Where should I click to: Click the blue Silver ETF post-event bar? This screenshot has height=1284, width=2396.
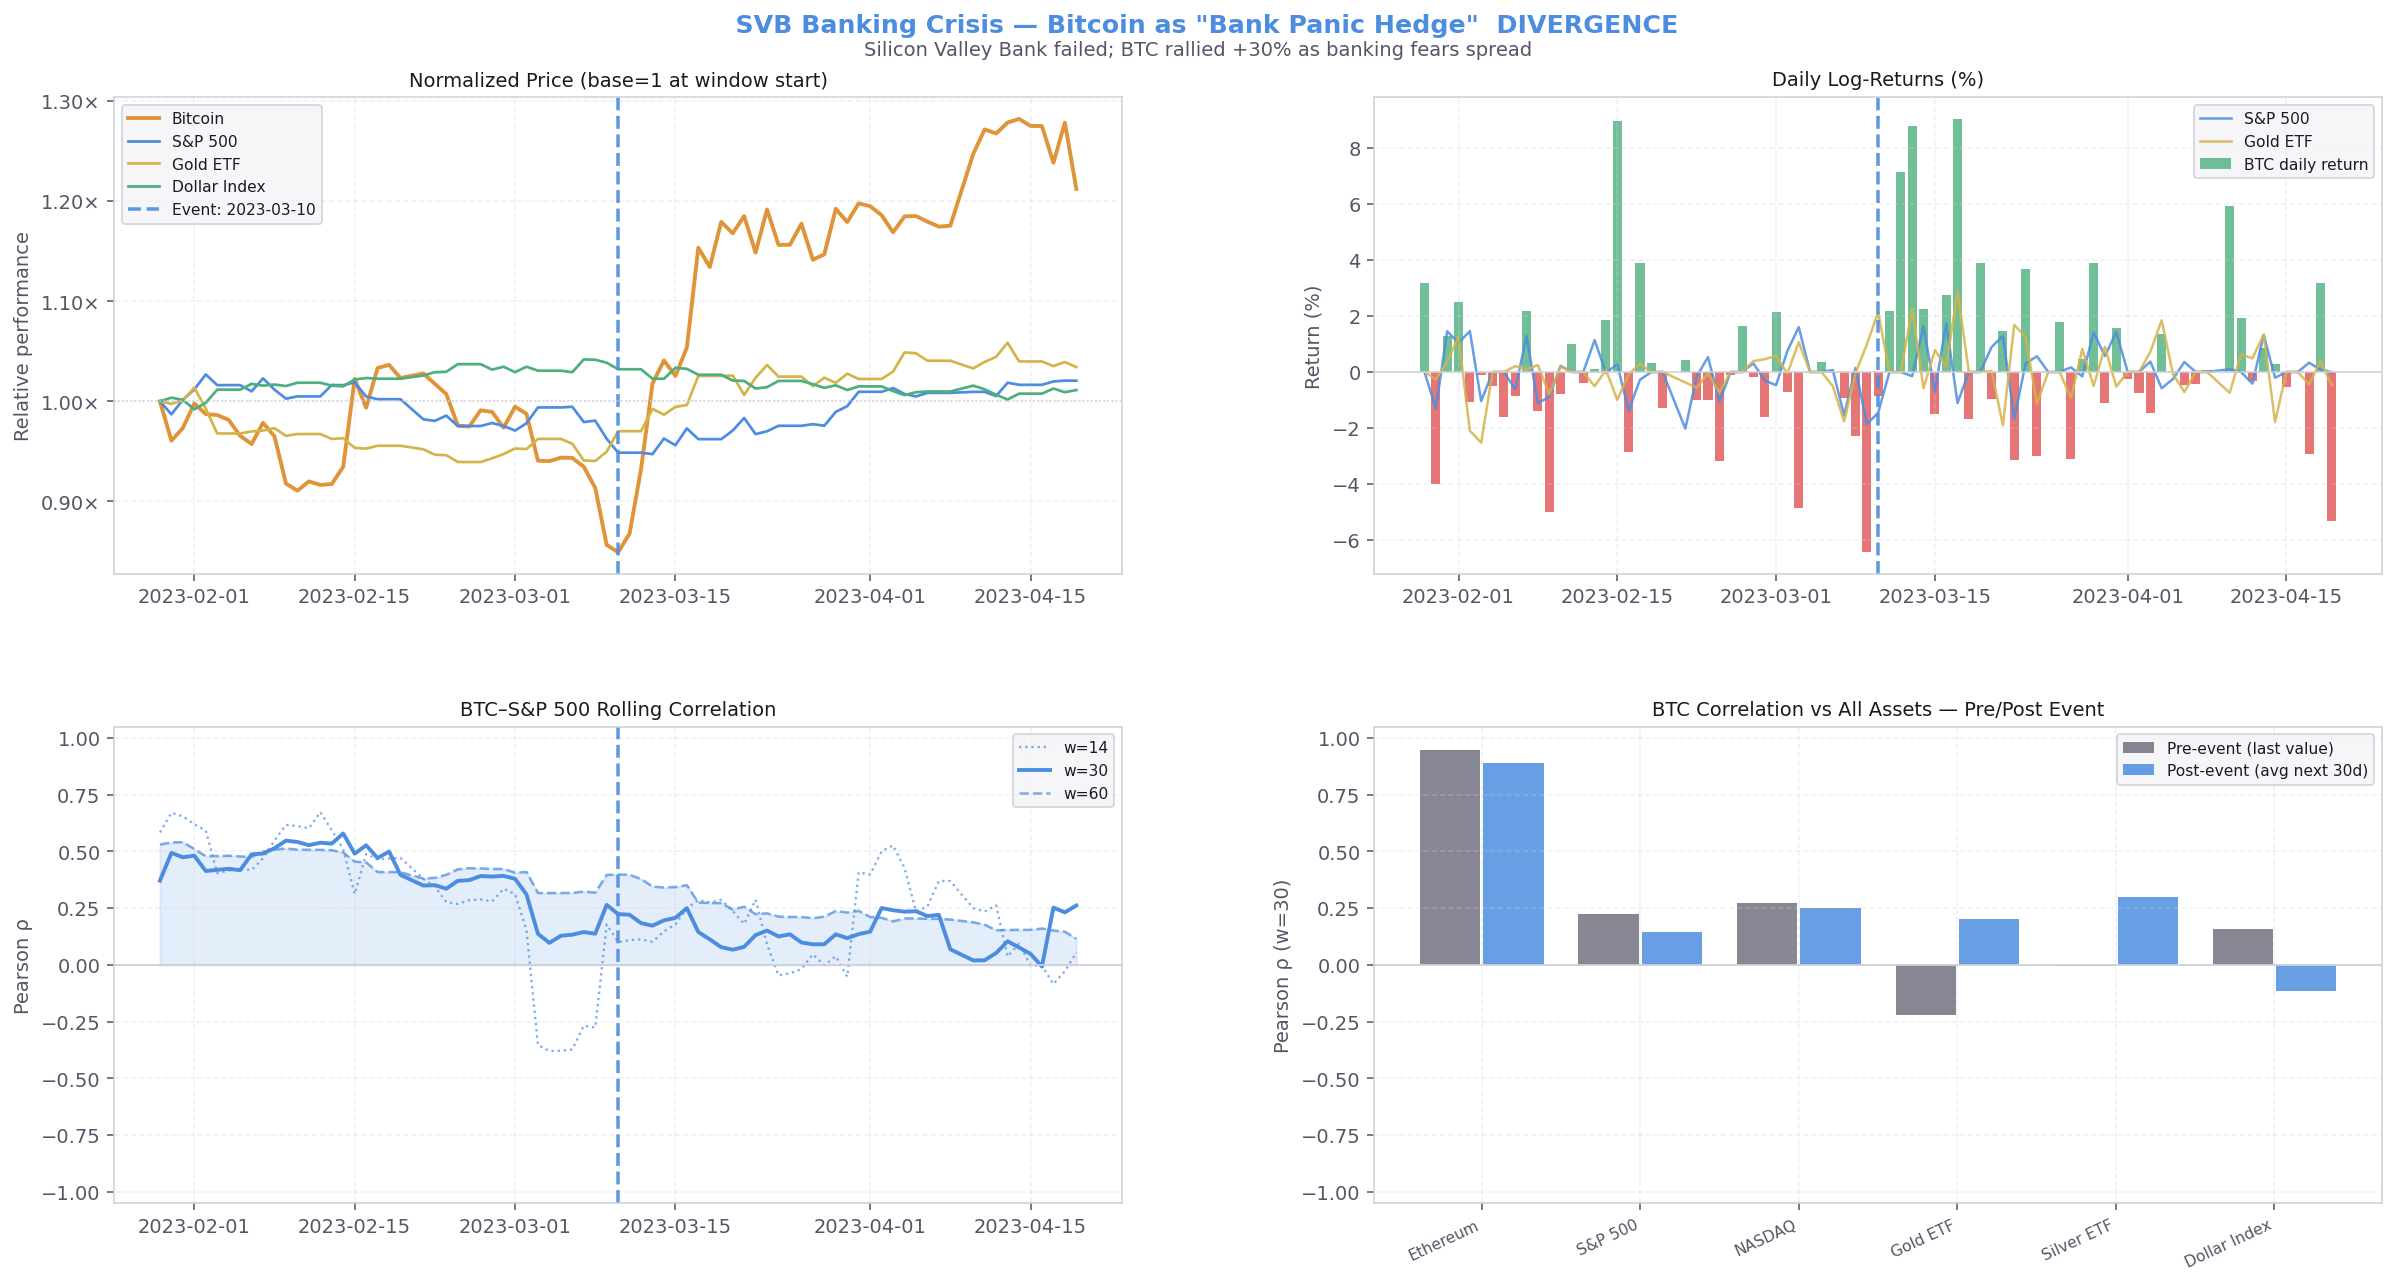(x=2147, y=931)
